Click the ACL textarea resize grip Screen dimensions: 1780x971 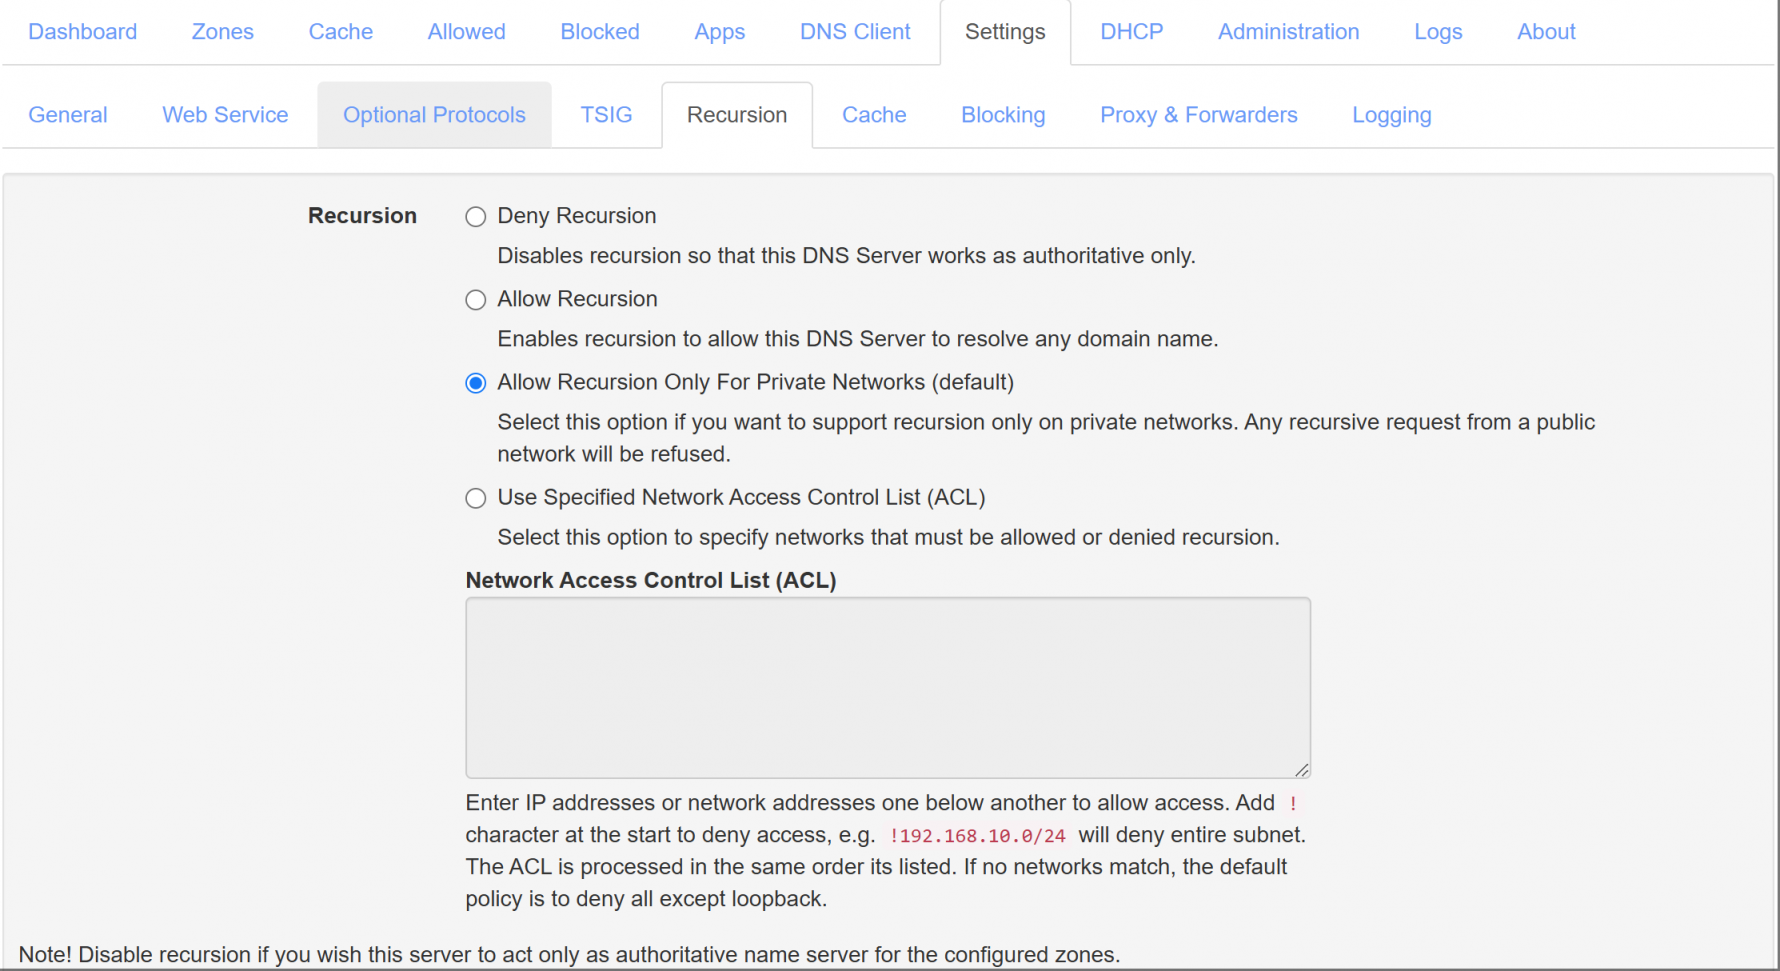pyautogui.click(x=1303, y=769)
